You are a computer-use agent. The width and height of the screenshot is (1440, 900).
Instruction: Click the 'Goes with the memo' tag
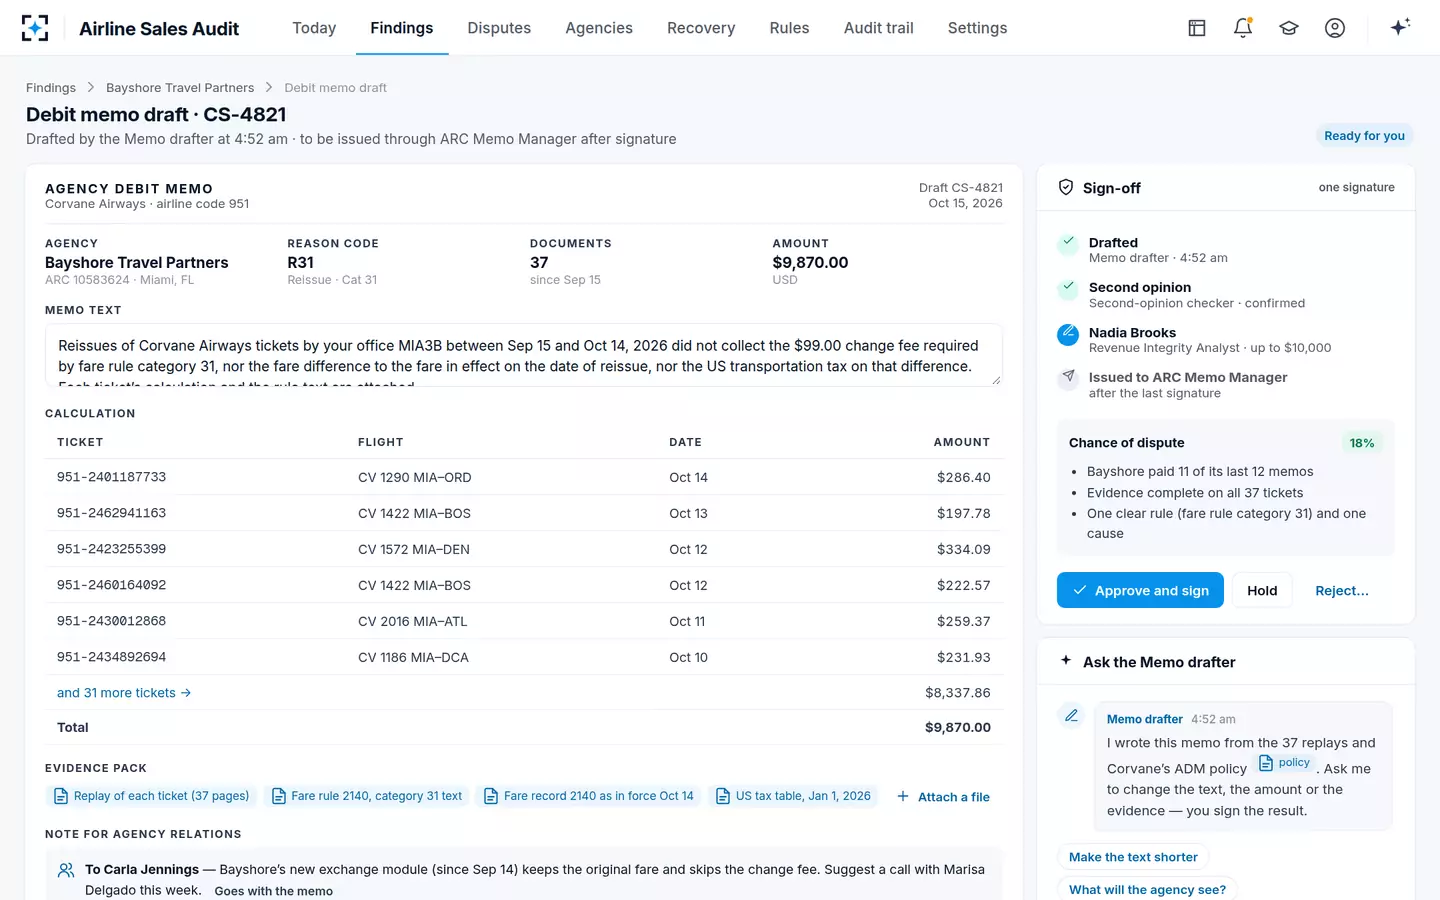pyautogui.click(x=273, y=891)
